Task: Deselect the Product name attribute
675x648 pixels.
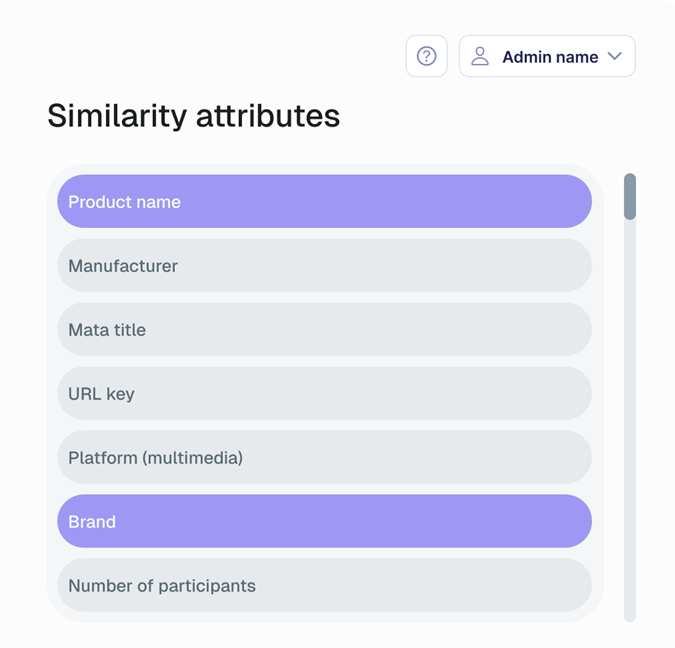Action: point(324,201)
